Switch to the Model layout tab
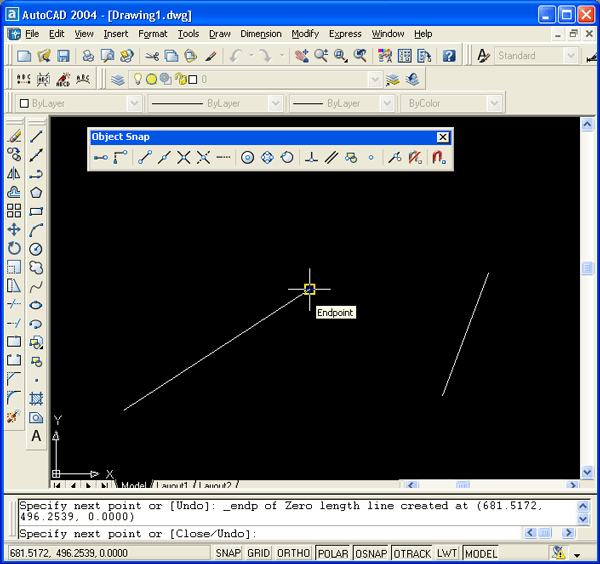 click(x=133, y=486)
